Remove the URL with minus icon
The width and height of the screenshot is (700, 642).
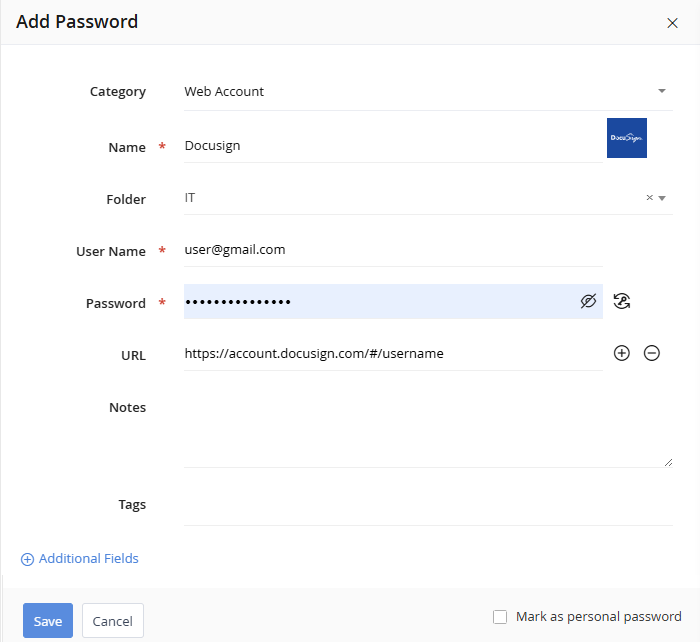pyautogui.click(x=652, y=353)
